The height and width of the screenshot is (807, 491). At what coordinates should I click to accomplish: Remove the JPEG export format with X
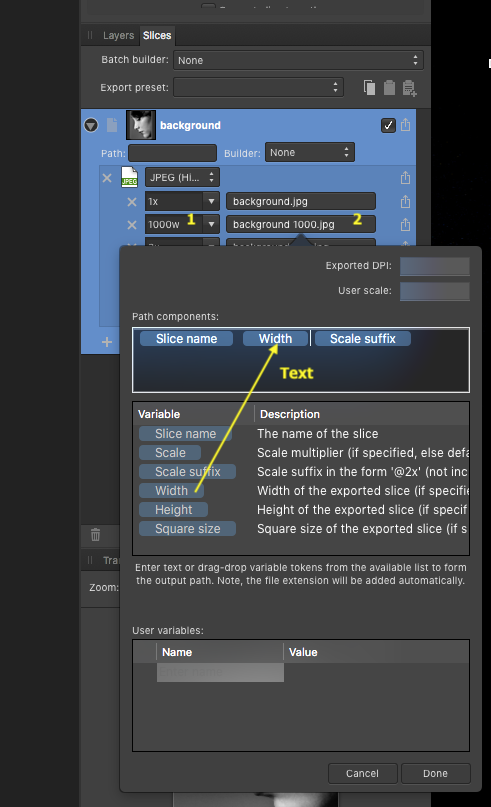coord(107,178)
